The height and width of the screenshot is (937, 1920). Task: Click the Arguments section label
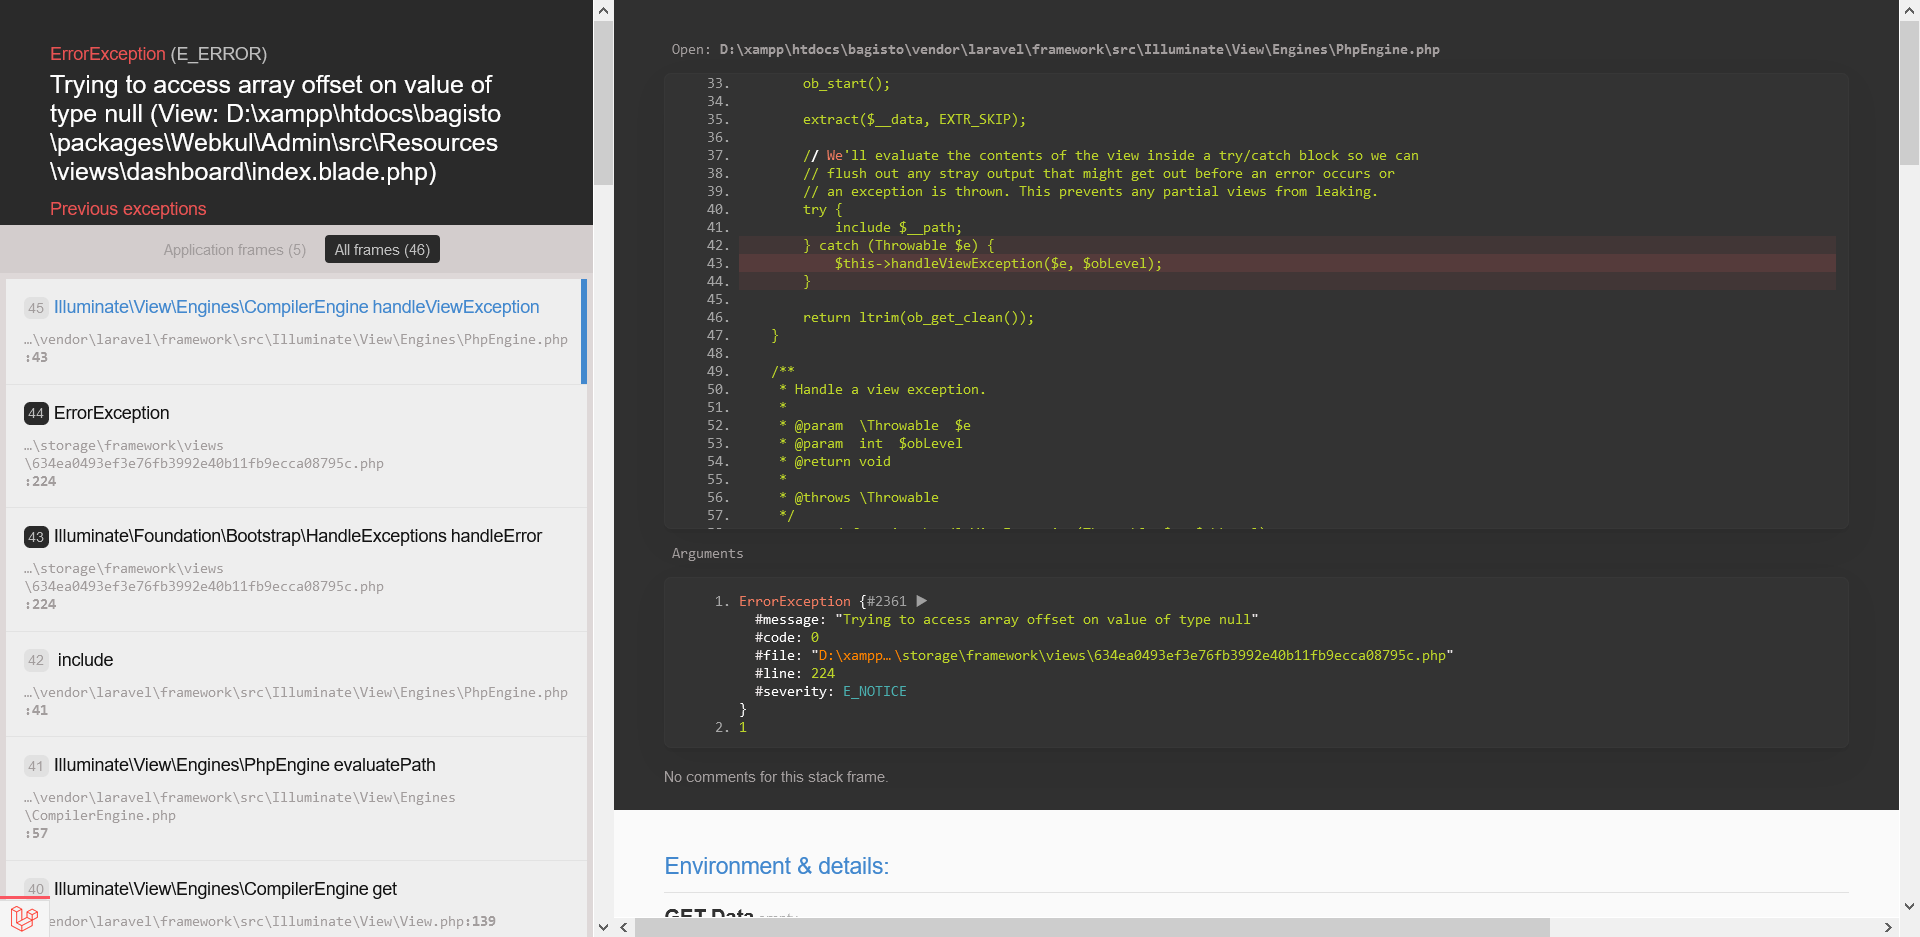click(x=707, y=553)
